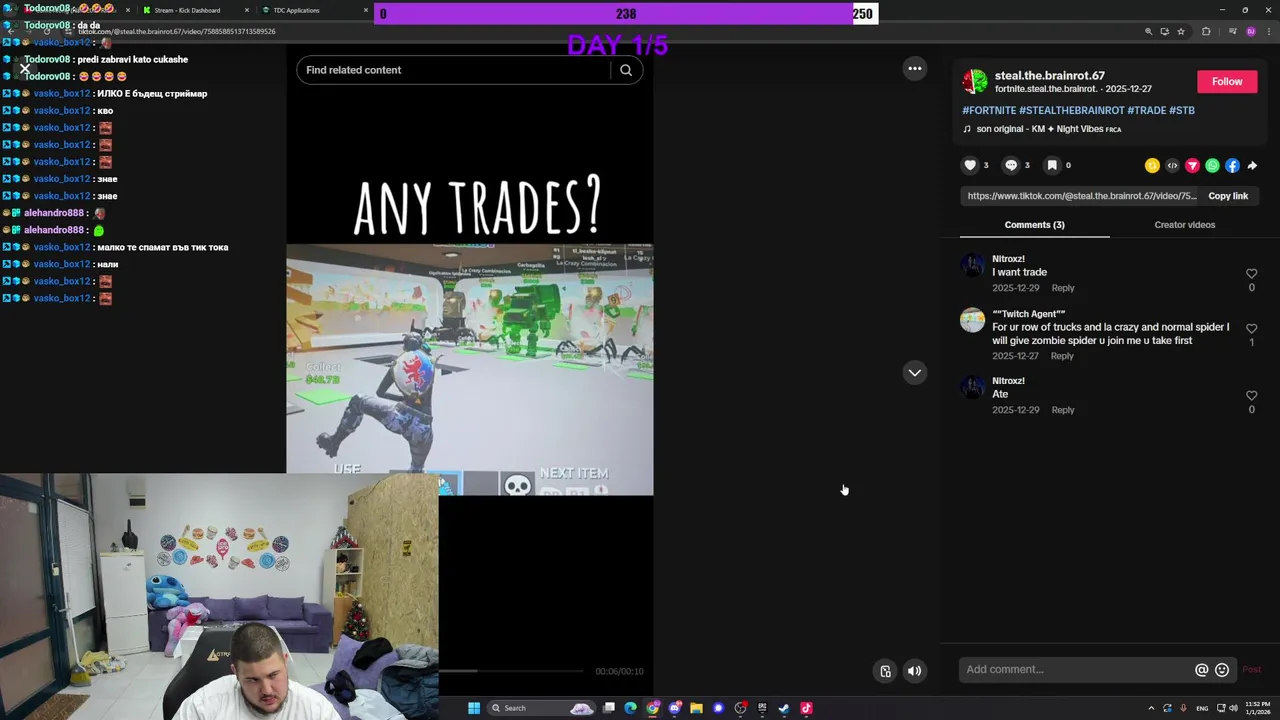The image size is (1280, 720).
Task: Open the browser extensions icon
Action: click(1206, 32)
